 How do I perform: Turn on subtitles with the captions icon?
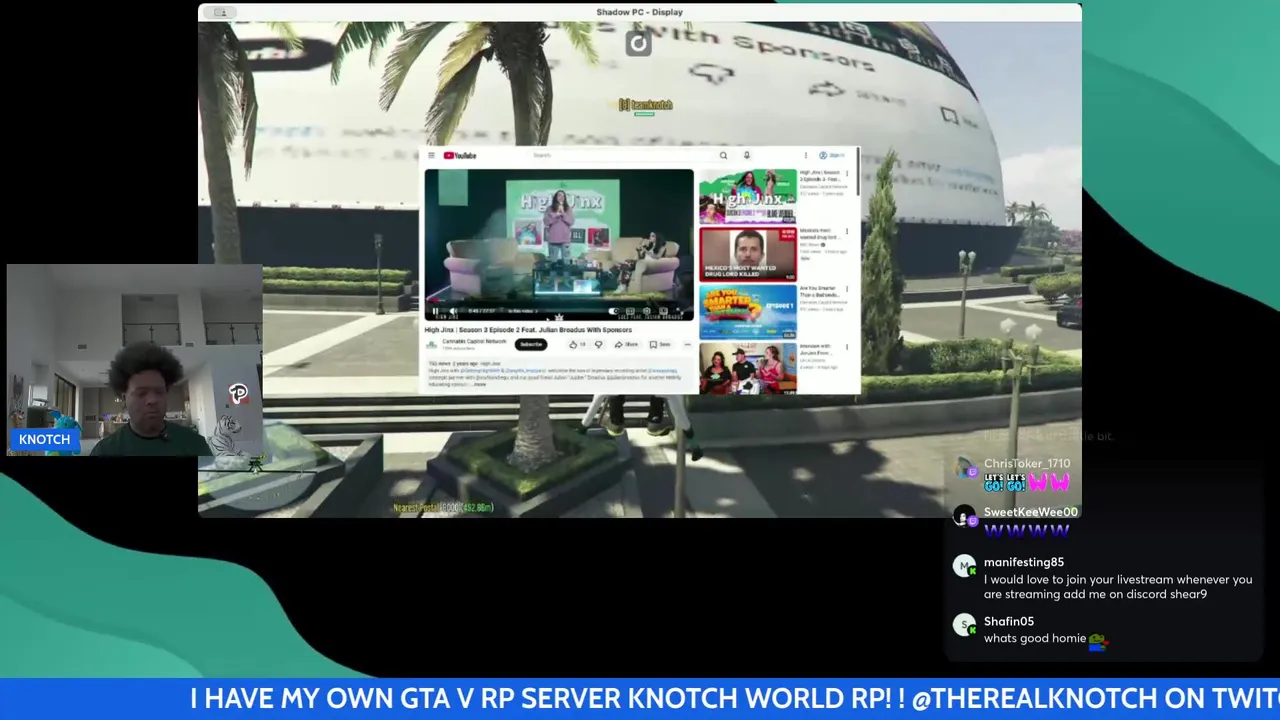pos(631,311)
